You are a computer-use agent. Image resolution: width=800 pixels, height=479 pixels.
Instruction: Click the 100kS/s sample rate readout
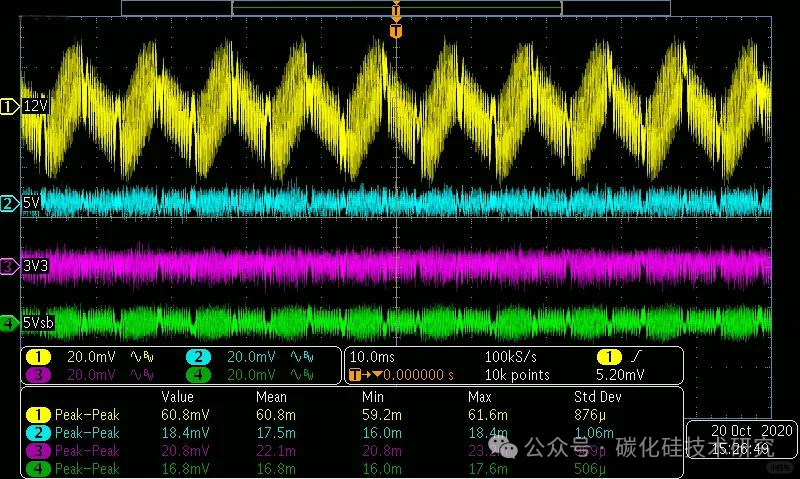click(x=511, y=357)
